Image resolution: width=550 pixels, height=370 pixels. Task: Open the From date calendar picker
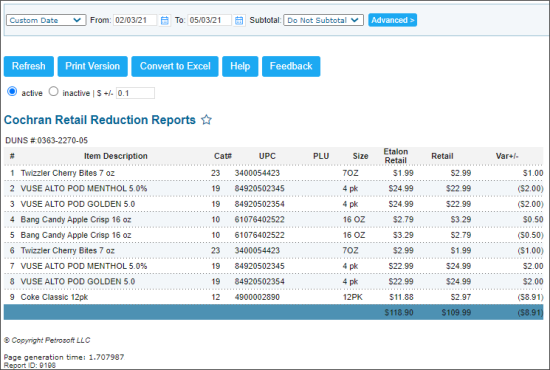[165, 20]
